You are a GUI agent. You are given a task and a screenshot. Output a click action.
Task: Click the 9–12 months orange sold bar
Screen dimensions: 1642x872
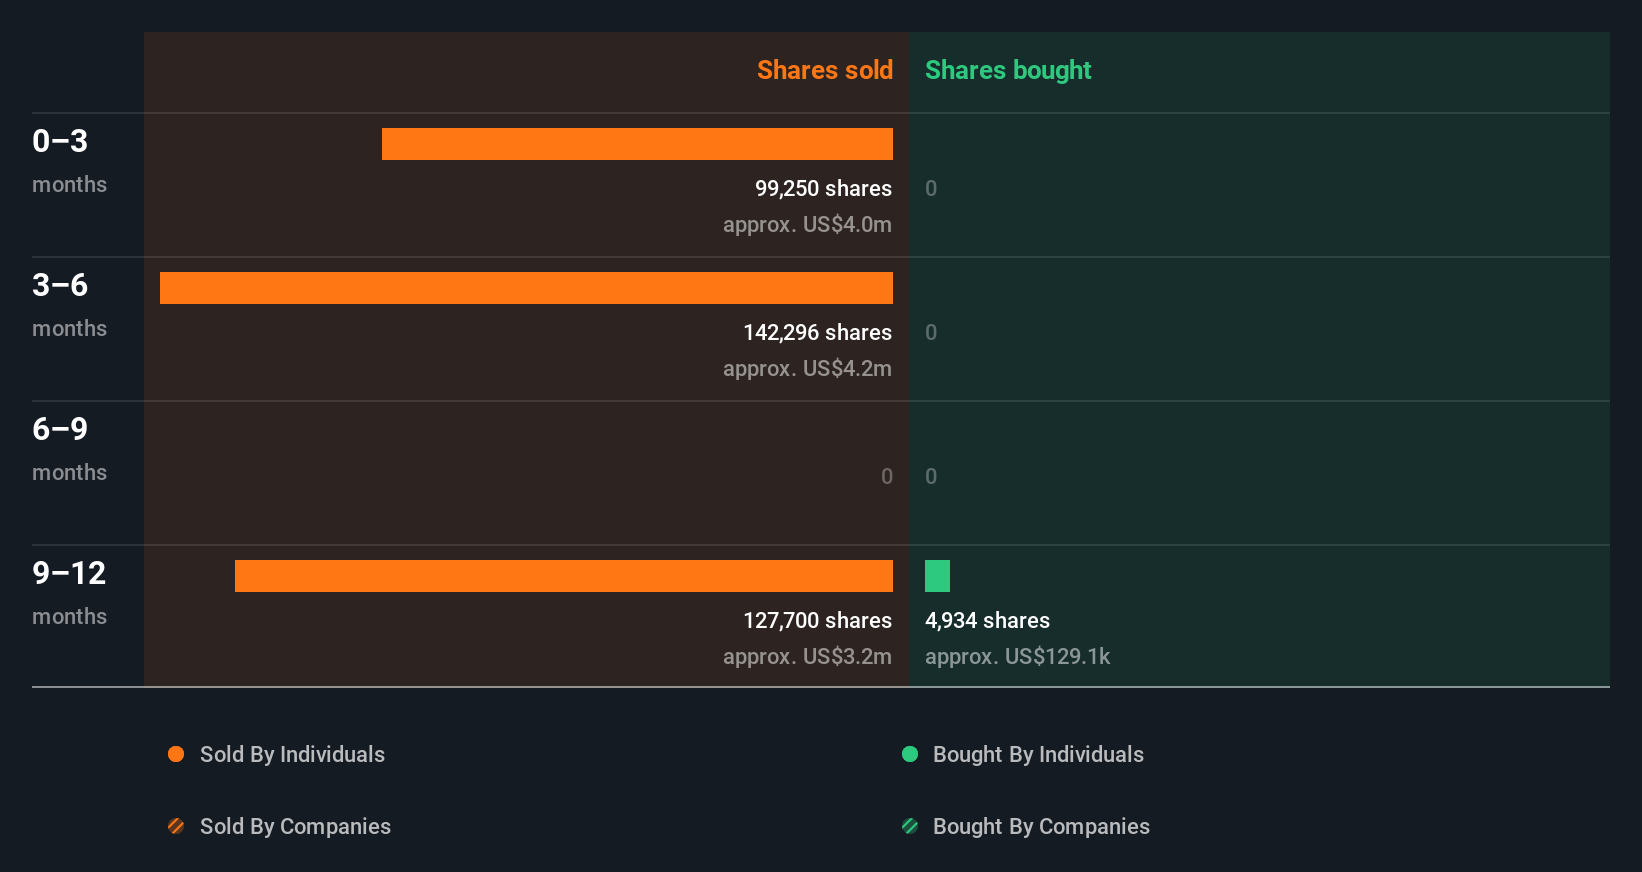tap(564, 576)
